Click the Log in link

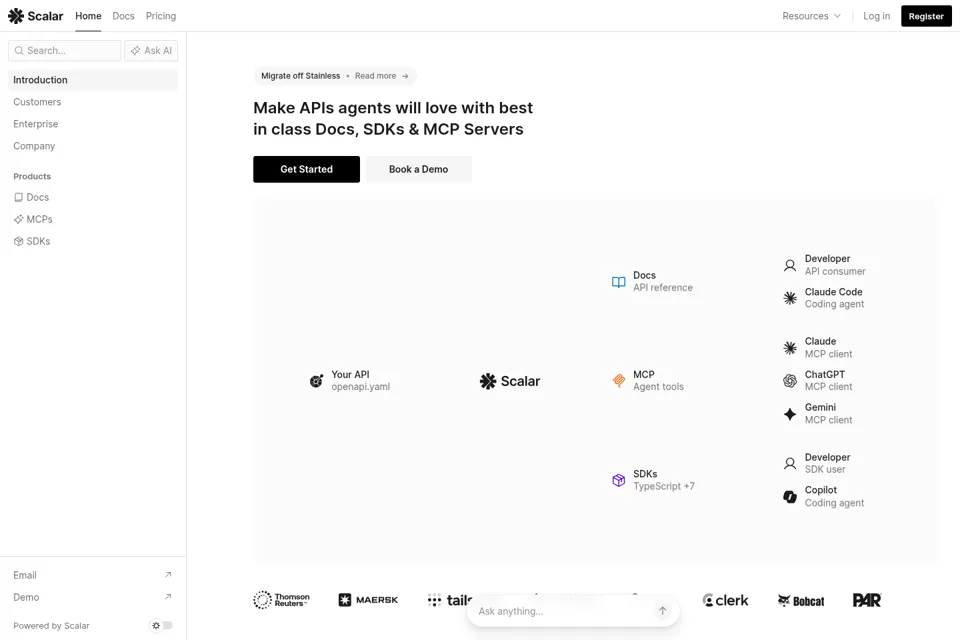click(876, 16)
